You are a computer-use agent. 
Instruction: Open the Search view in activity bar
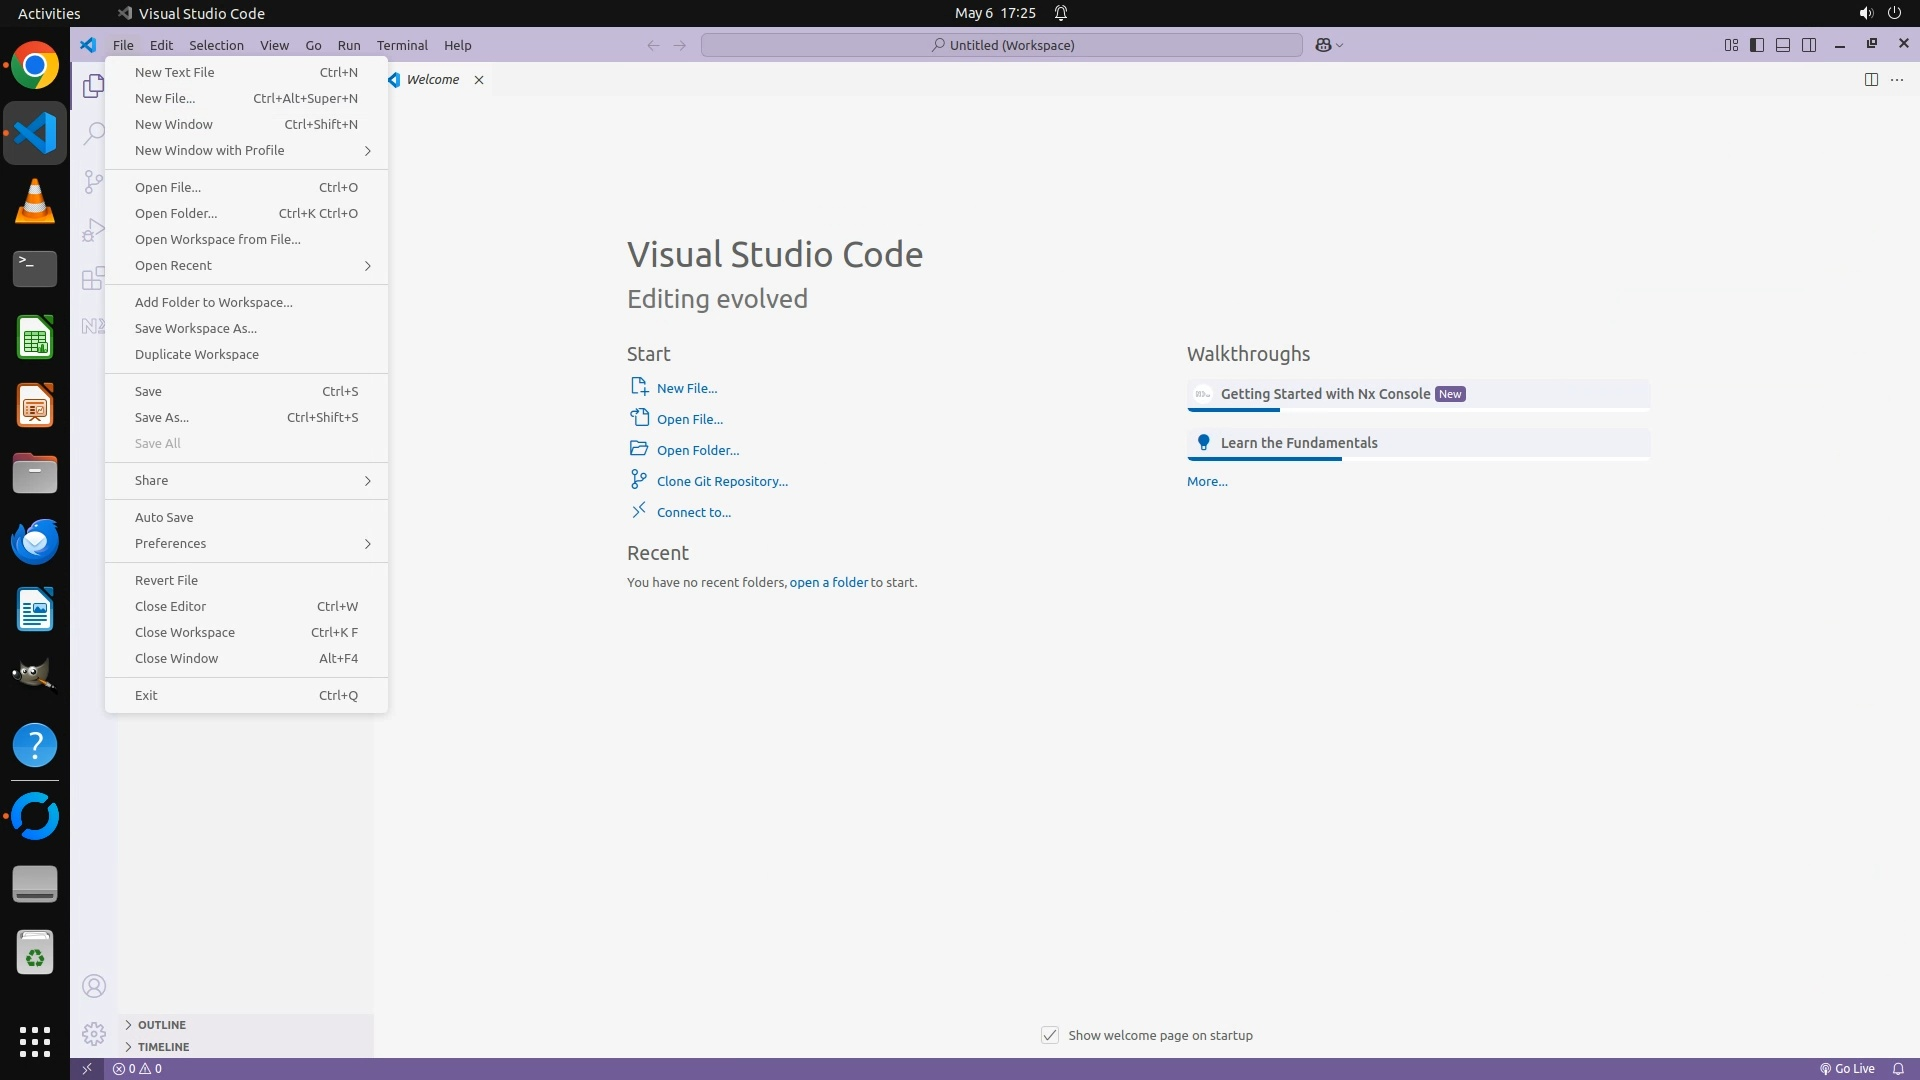93,133
